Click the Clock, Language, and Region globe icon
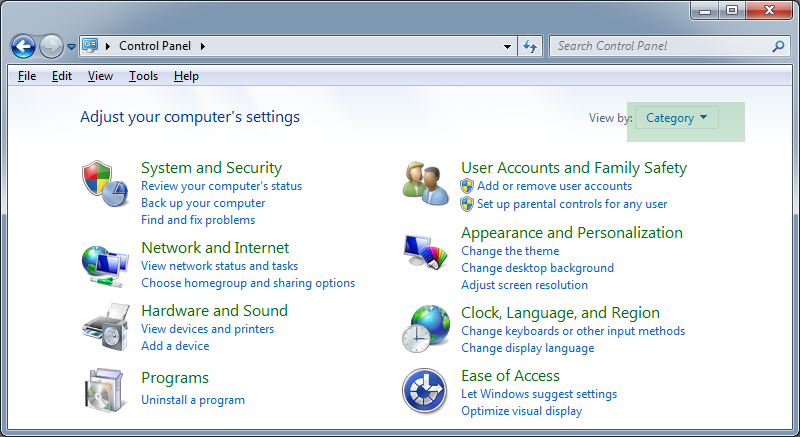This screenshot has height=437, width=800. (425, 328)
